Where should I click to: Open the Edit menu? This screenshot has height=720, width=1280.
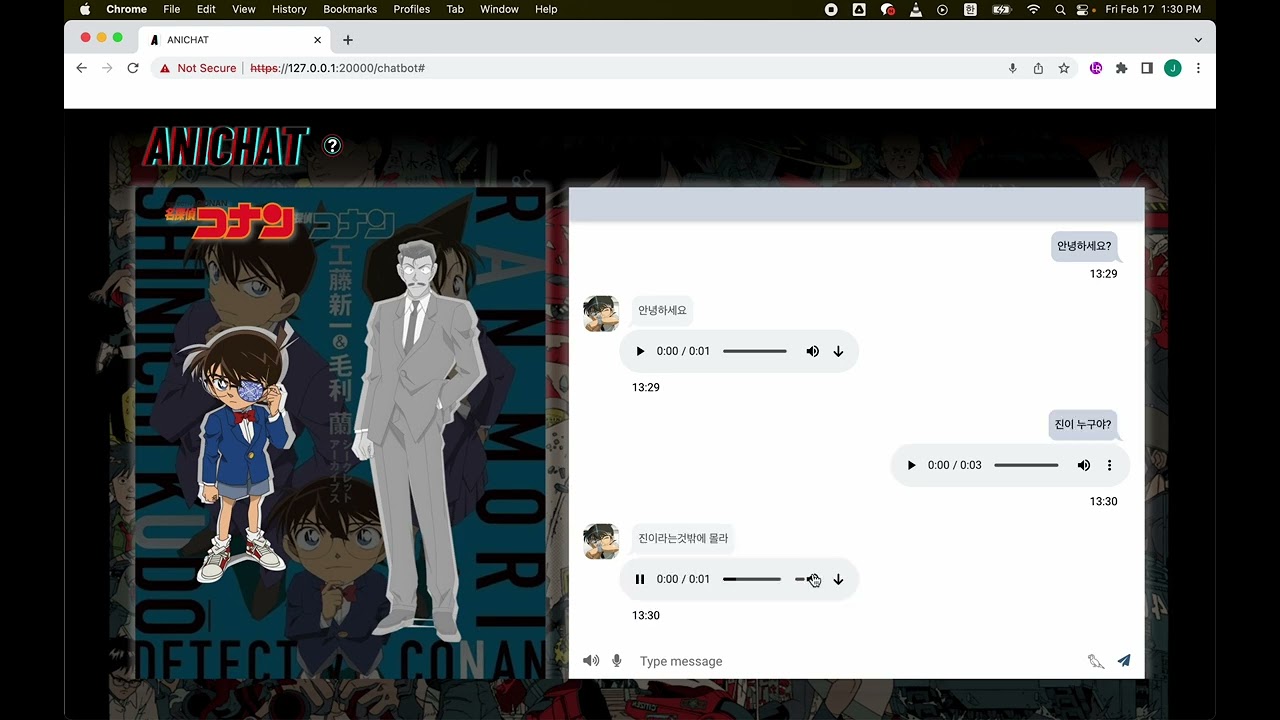pos(206,9)
